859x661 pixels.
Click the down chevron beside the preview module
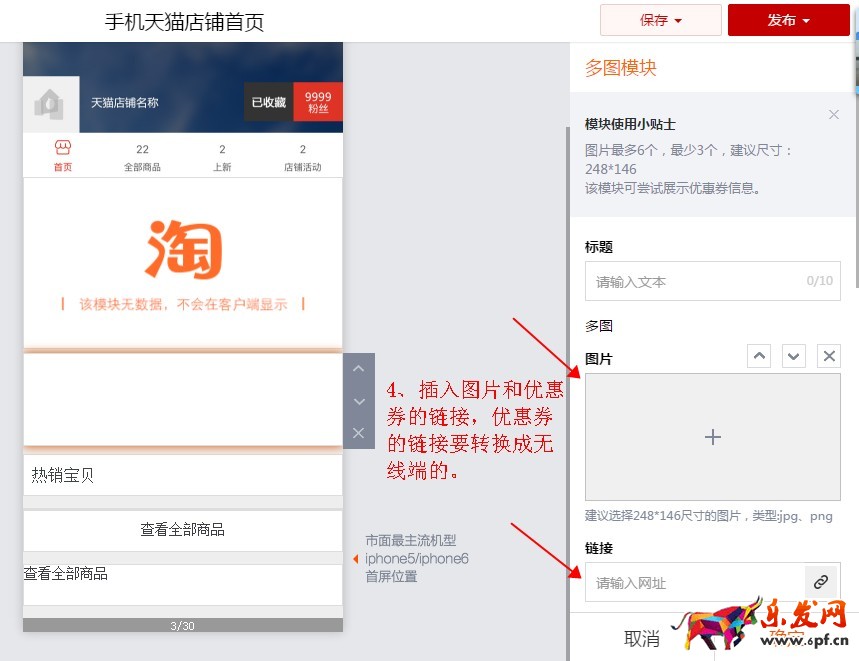358,401
